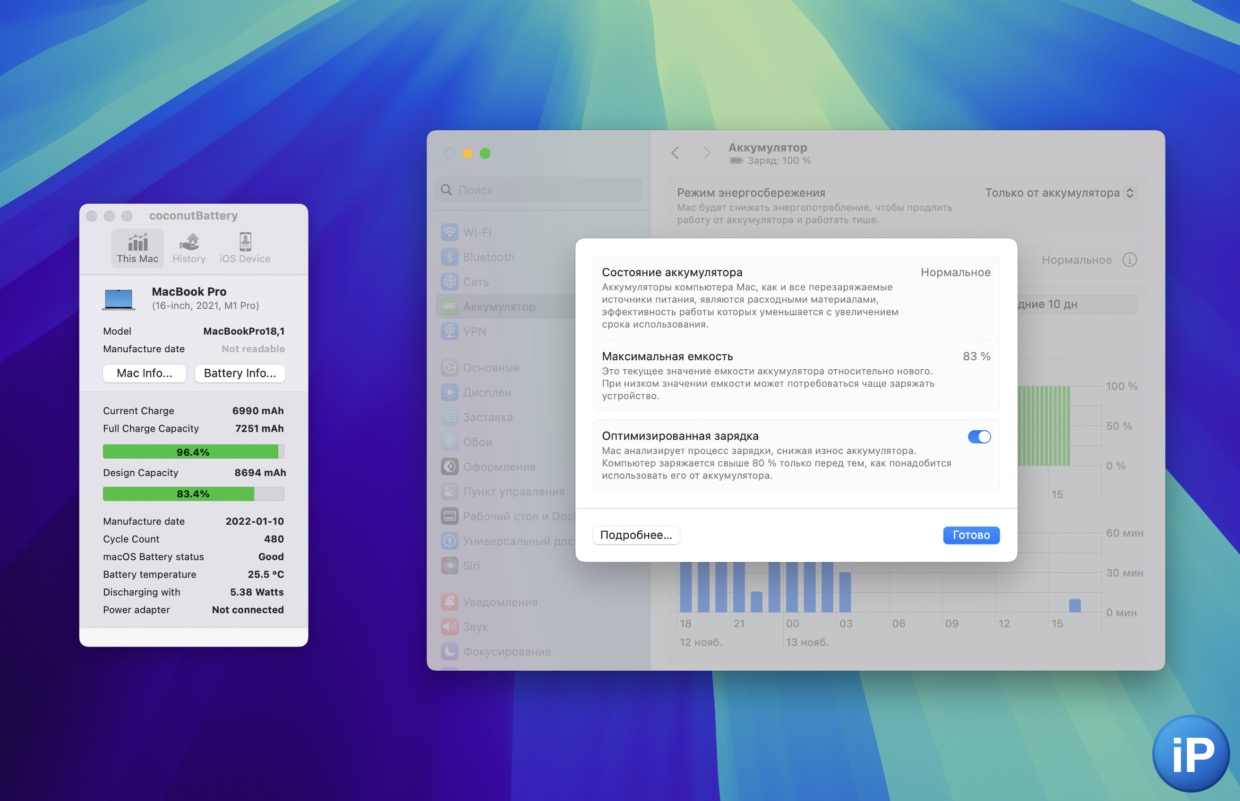Open Только от аккумулятора dropdown
Image resolution: width=1240 pixels, height=801 pixels.
tap(1060, 193)
